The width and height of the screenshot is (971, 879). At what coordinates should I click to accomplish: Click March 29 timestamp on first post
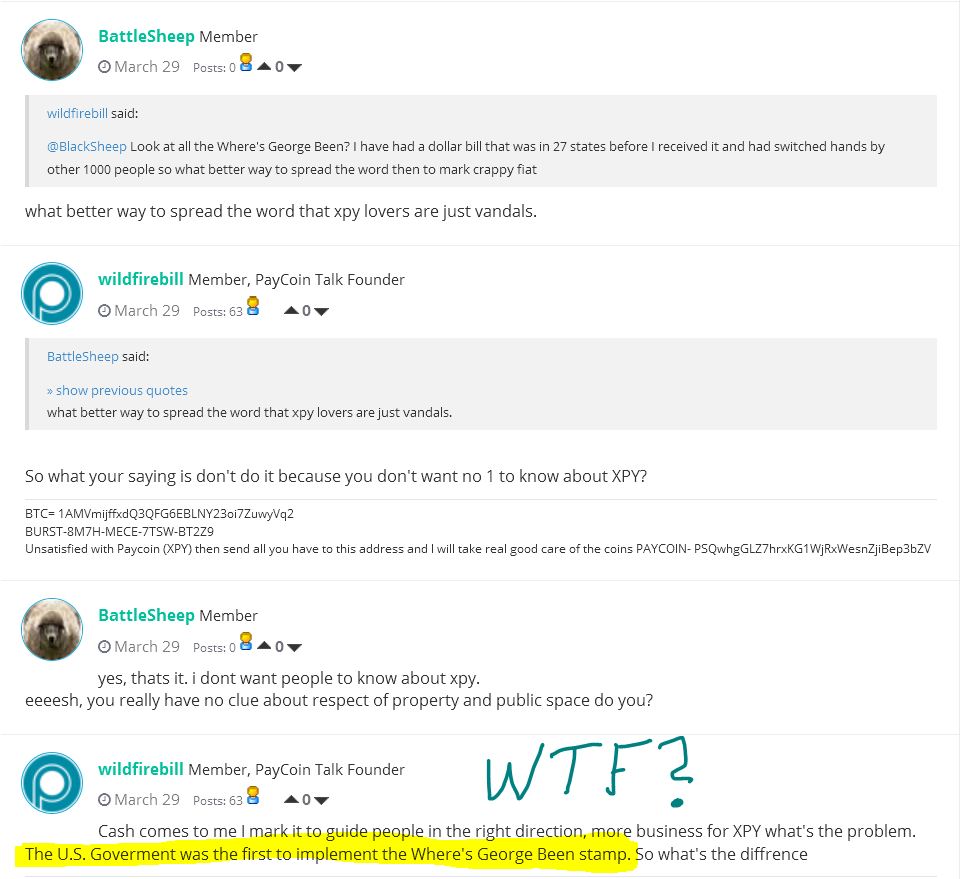pyautogui.click(x=139, y=66)
